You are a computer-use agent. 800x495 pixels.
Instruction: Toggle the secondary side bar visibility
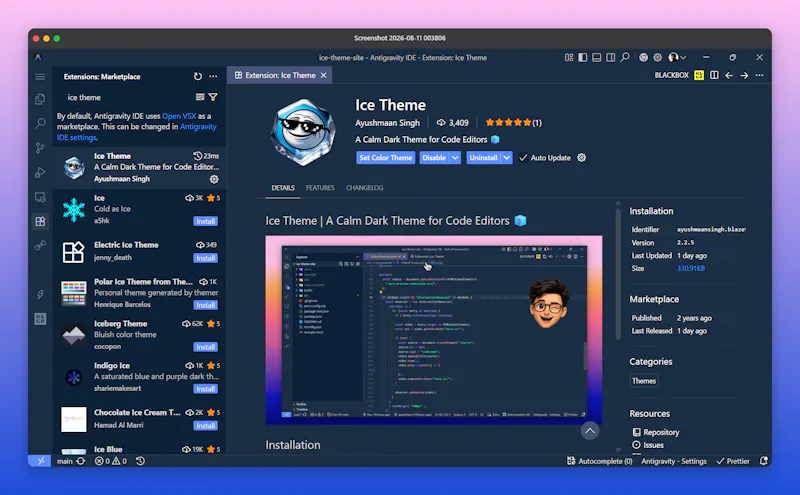(x=610, y=58)
